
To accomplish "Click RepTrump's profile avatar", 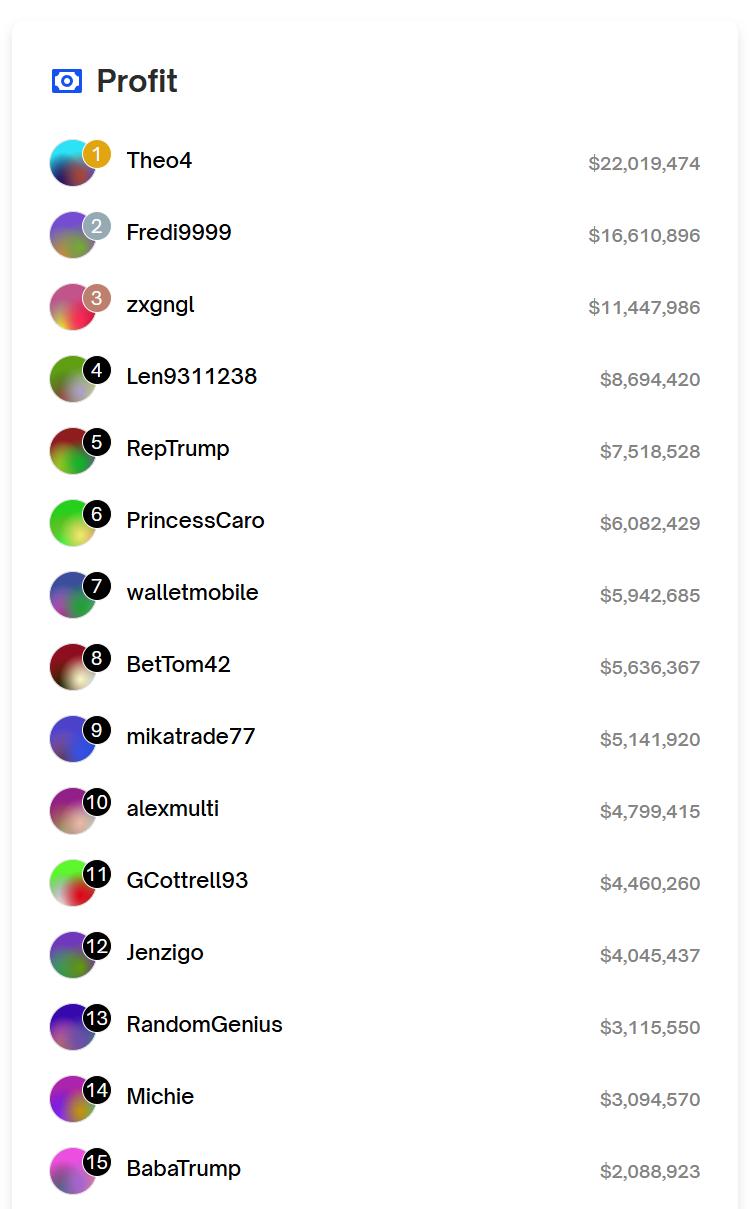I will [70, 453].
